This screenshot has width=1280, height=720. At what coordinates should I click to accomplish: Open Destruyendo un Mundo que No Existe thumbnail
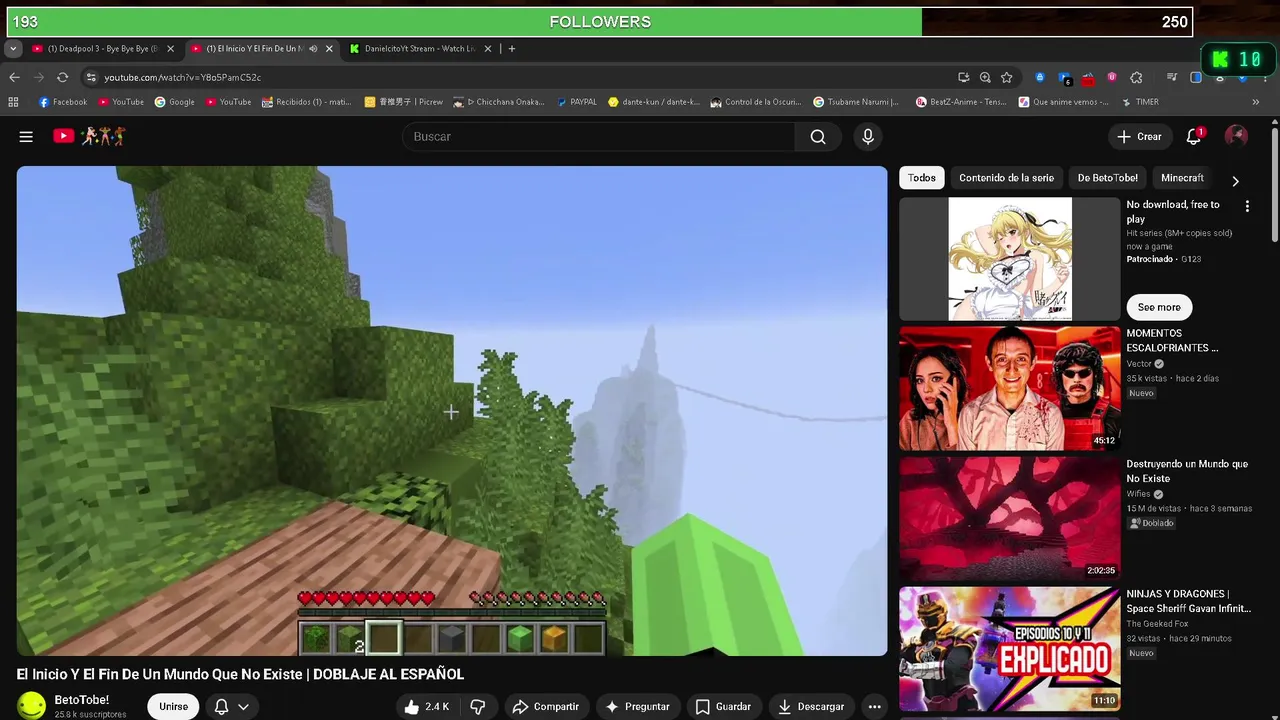point(1010,519)
